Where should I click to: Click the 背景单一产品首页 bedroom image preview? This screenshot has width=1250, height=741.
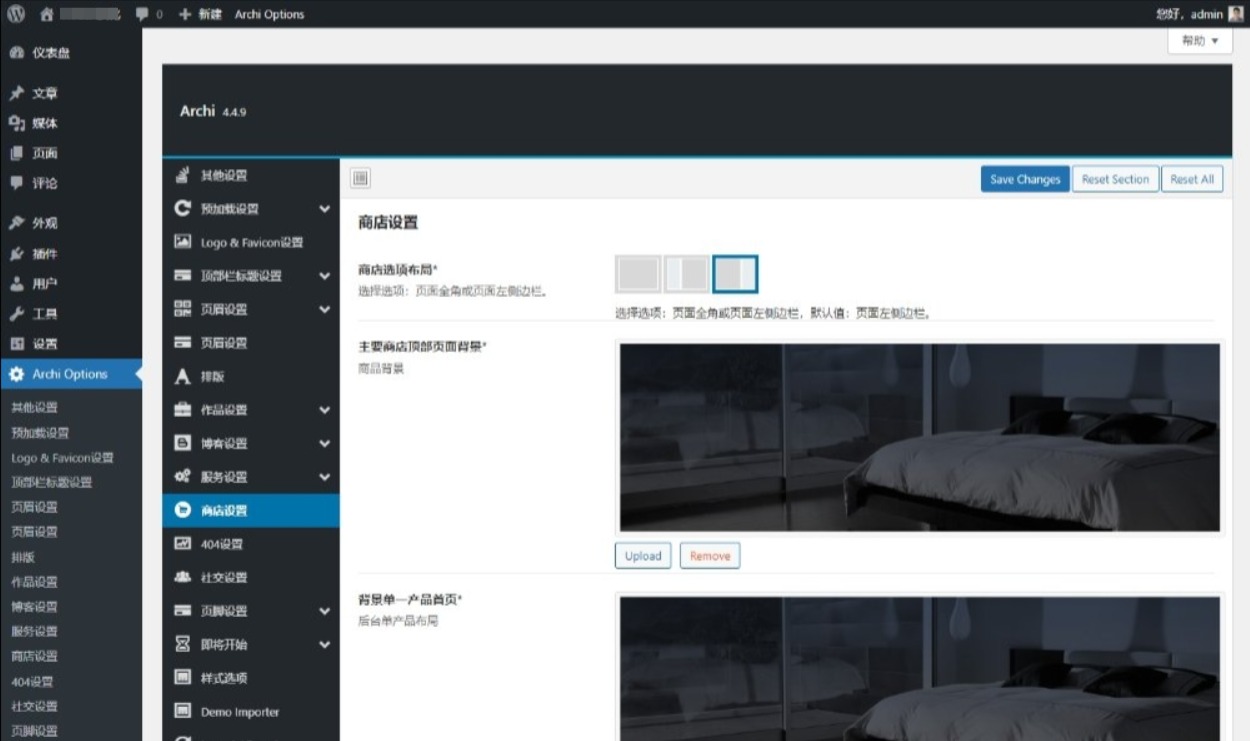click(x=920, y=669)
